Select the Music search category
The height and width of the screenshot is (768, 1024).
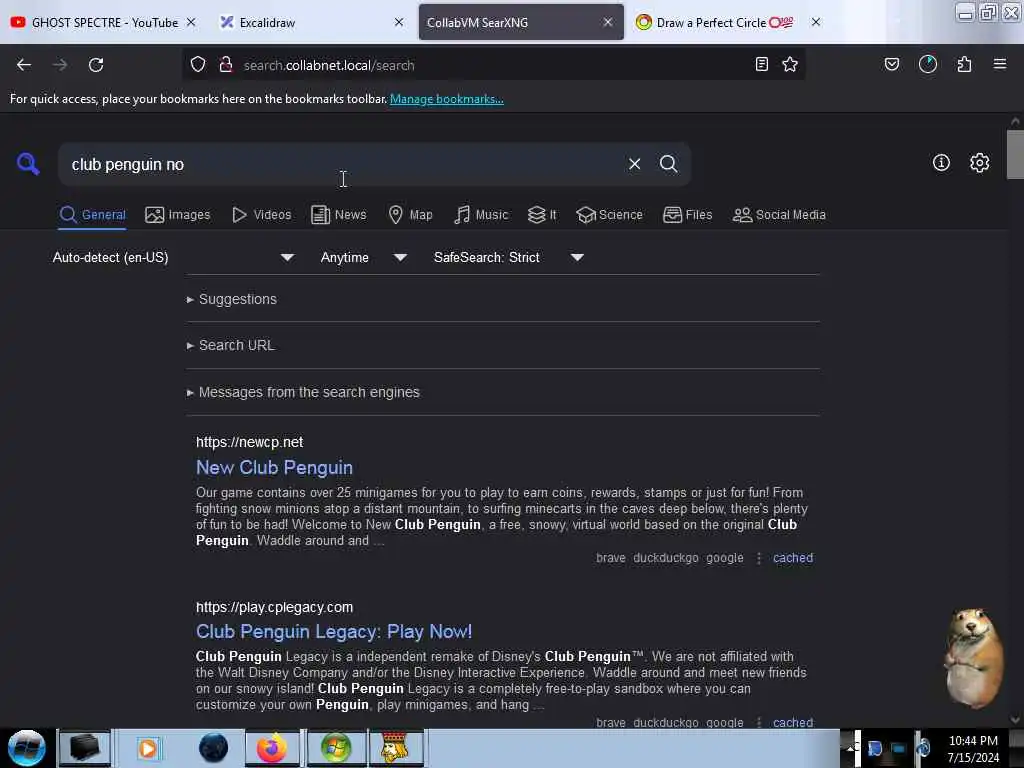pos(481,215)
